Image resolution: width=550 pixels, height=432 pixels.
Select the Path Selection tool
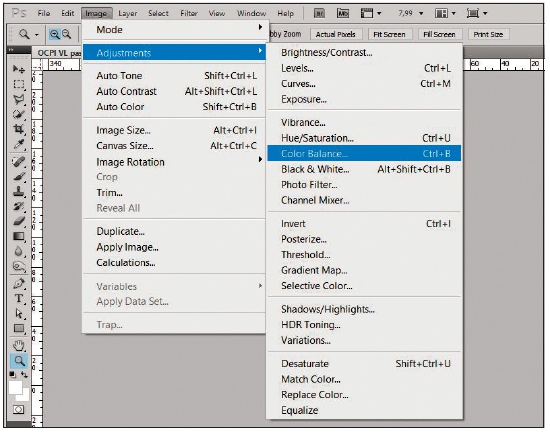(x=19, y=313)
